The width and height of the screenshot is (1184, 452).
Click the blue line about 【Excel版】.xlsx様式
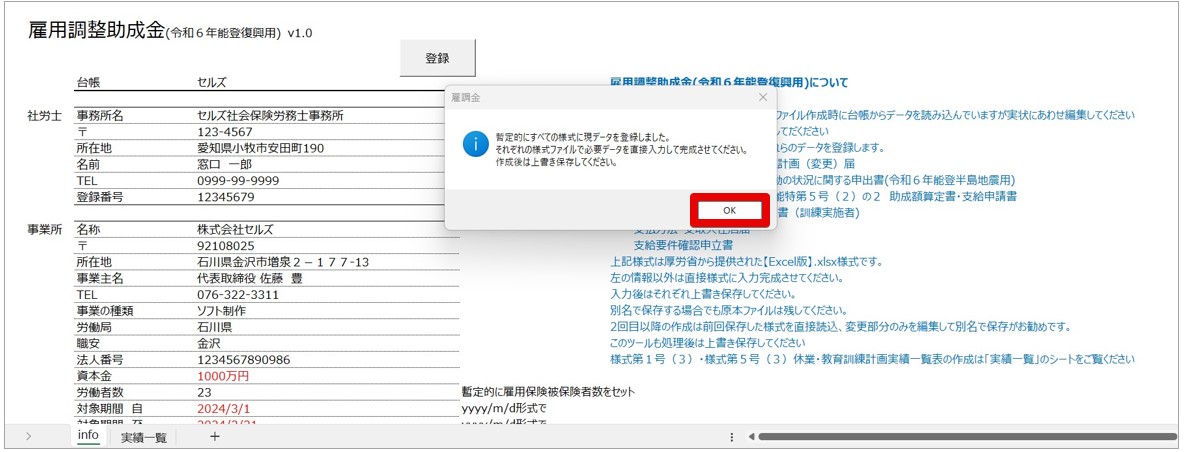click(x=746, y=262)
